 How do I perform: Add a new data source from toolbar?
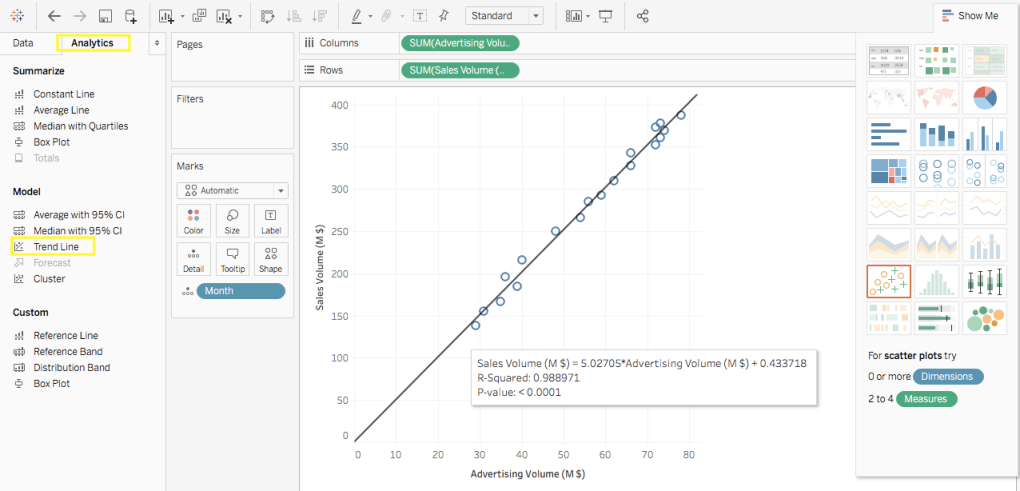point(130,16)
